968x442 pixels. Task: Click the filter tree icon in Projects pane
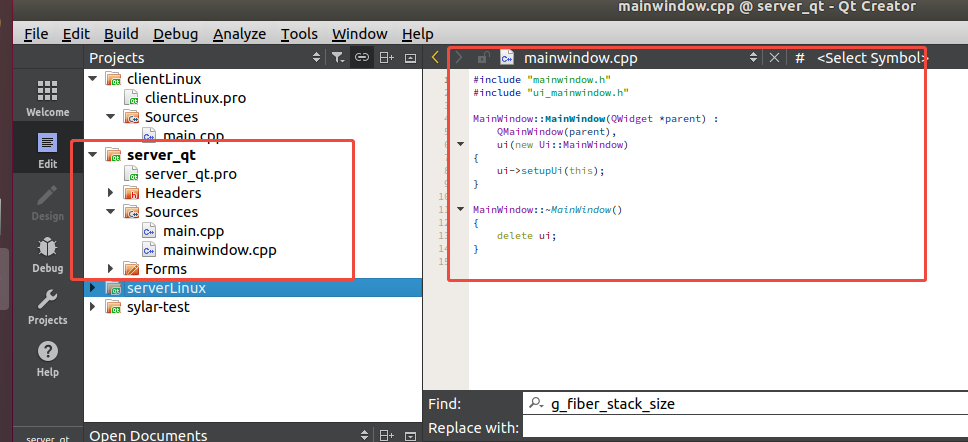click(x=338, y=57)
